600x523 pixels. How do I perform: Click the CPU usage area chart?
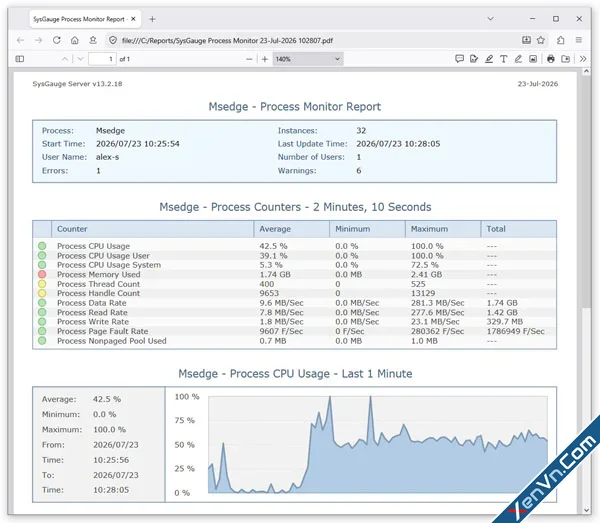tap(378, 444)
